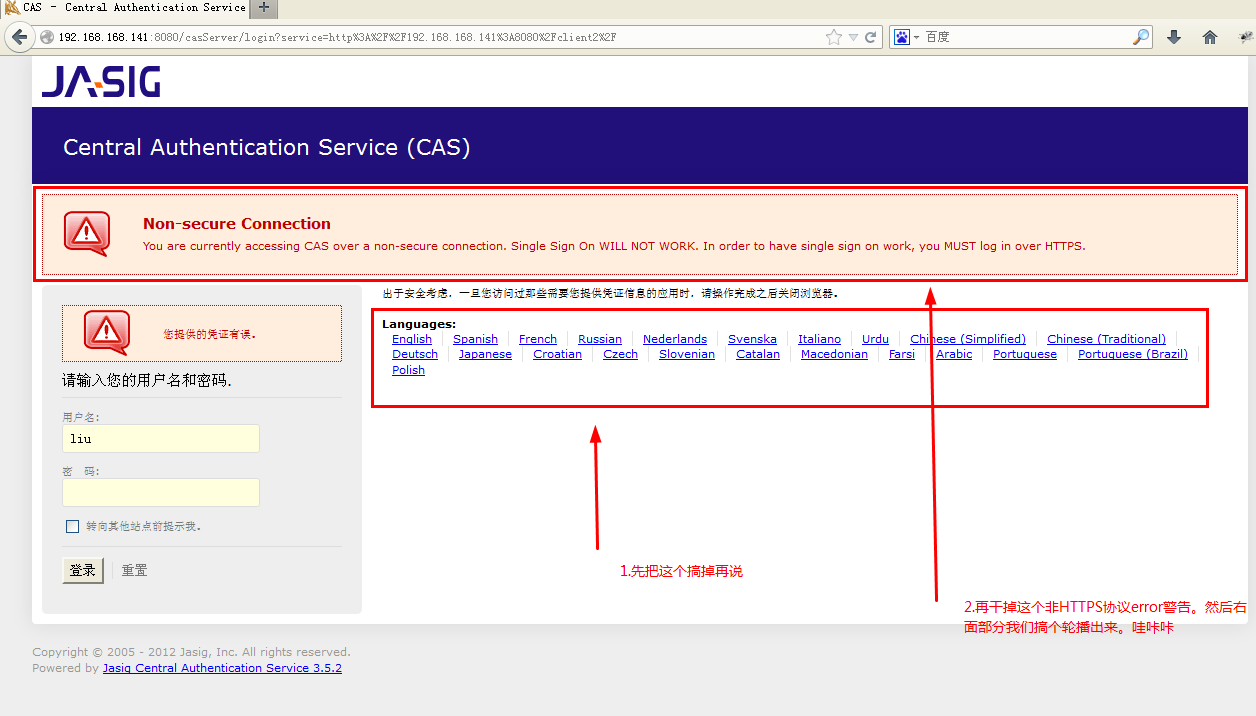Image resolution: width=1256 pixels, height=716 pixels.
Task: Switch language to French
Action: (538, 339)
